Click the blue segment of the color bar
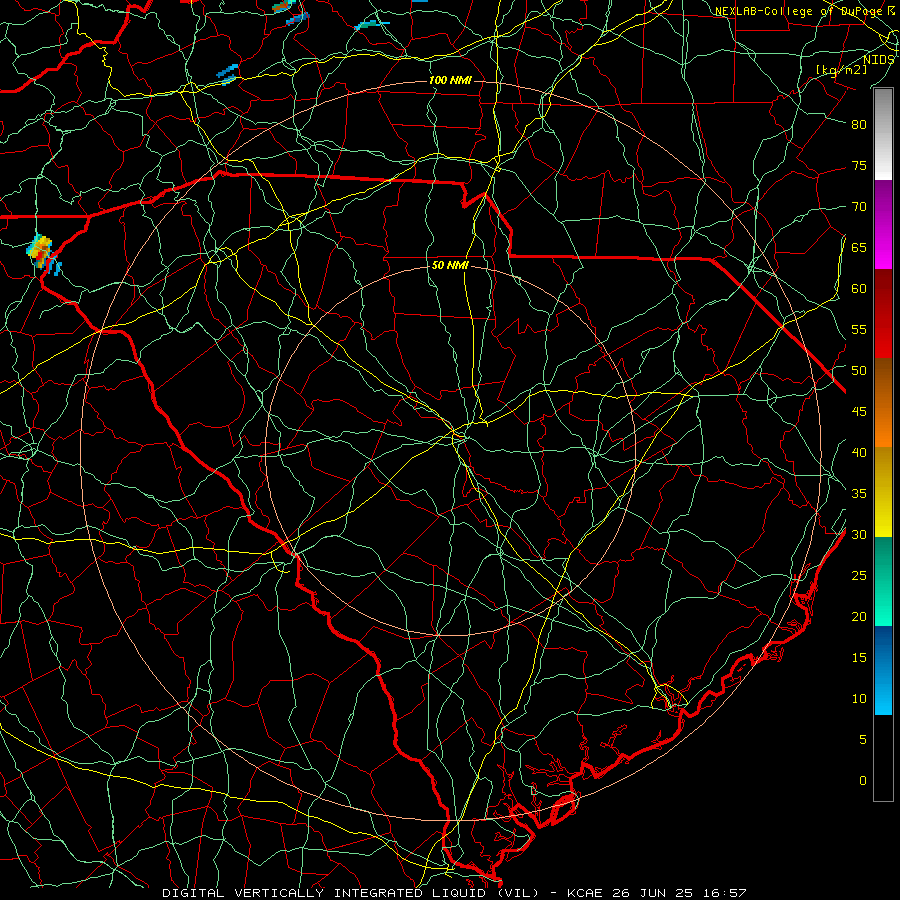The width and height of the screenshot is (900, 900). 883,670
